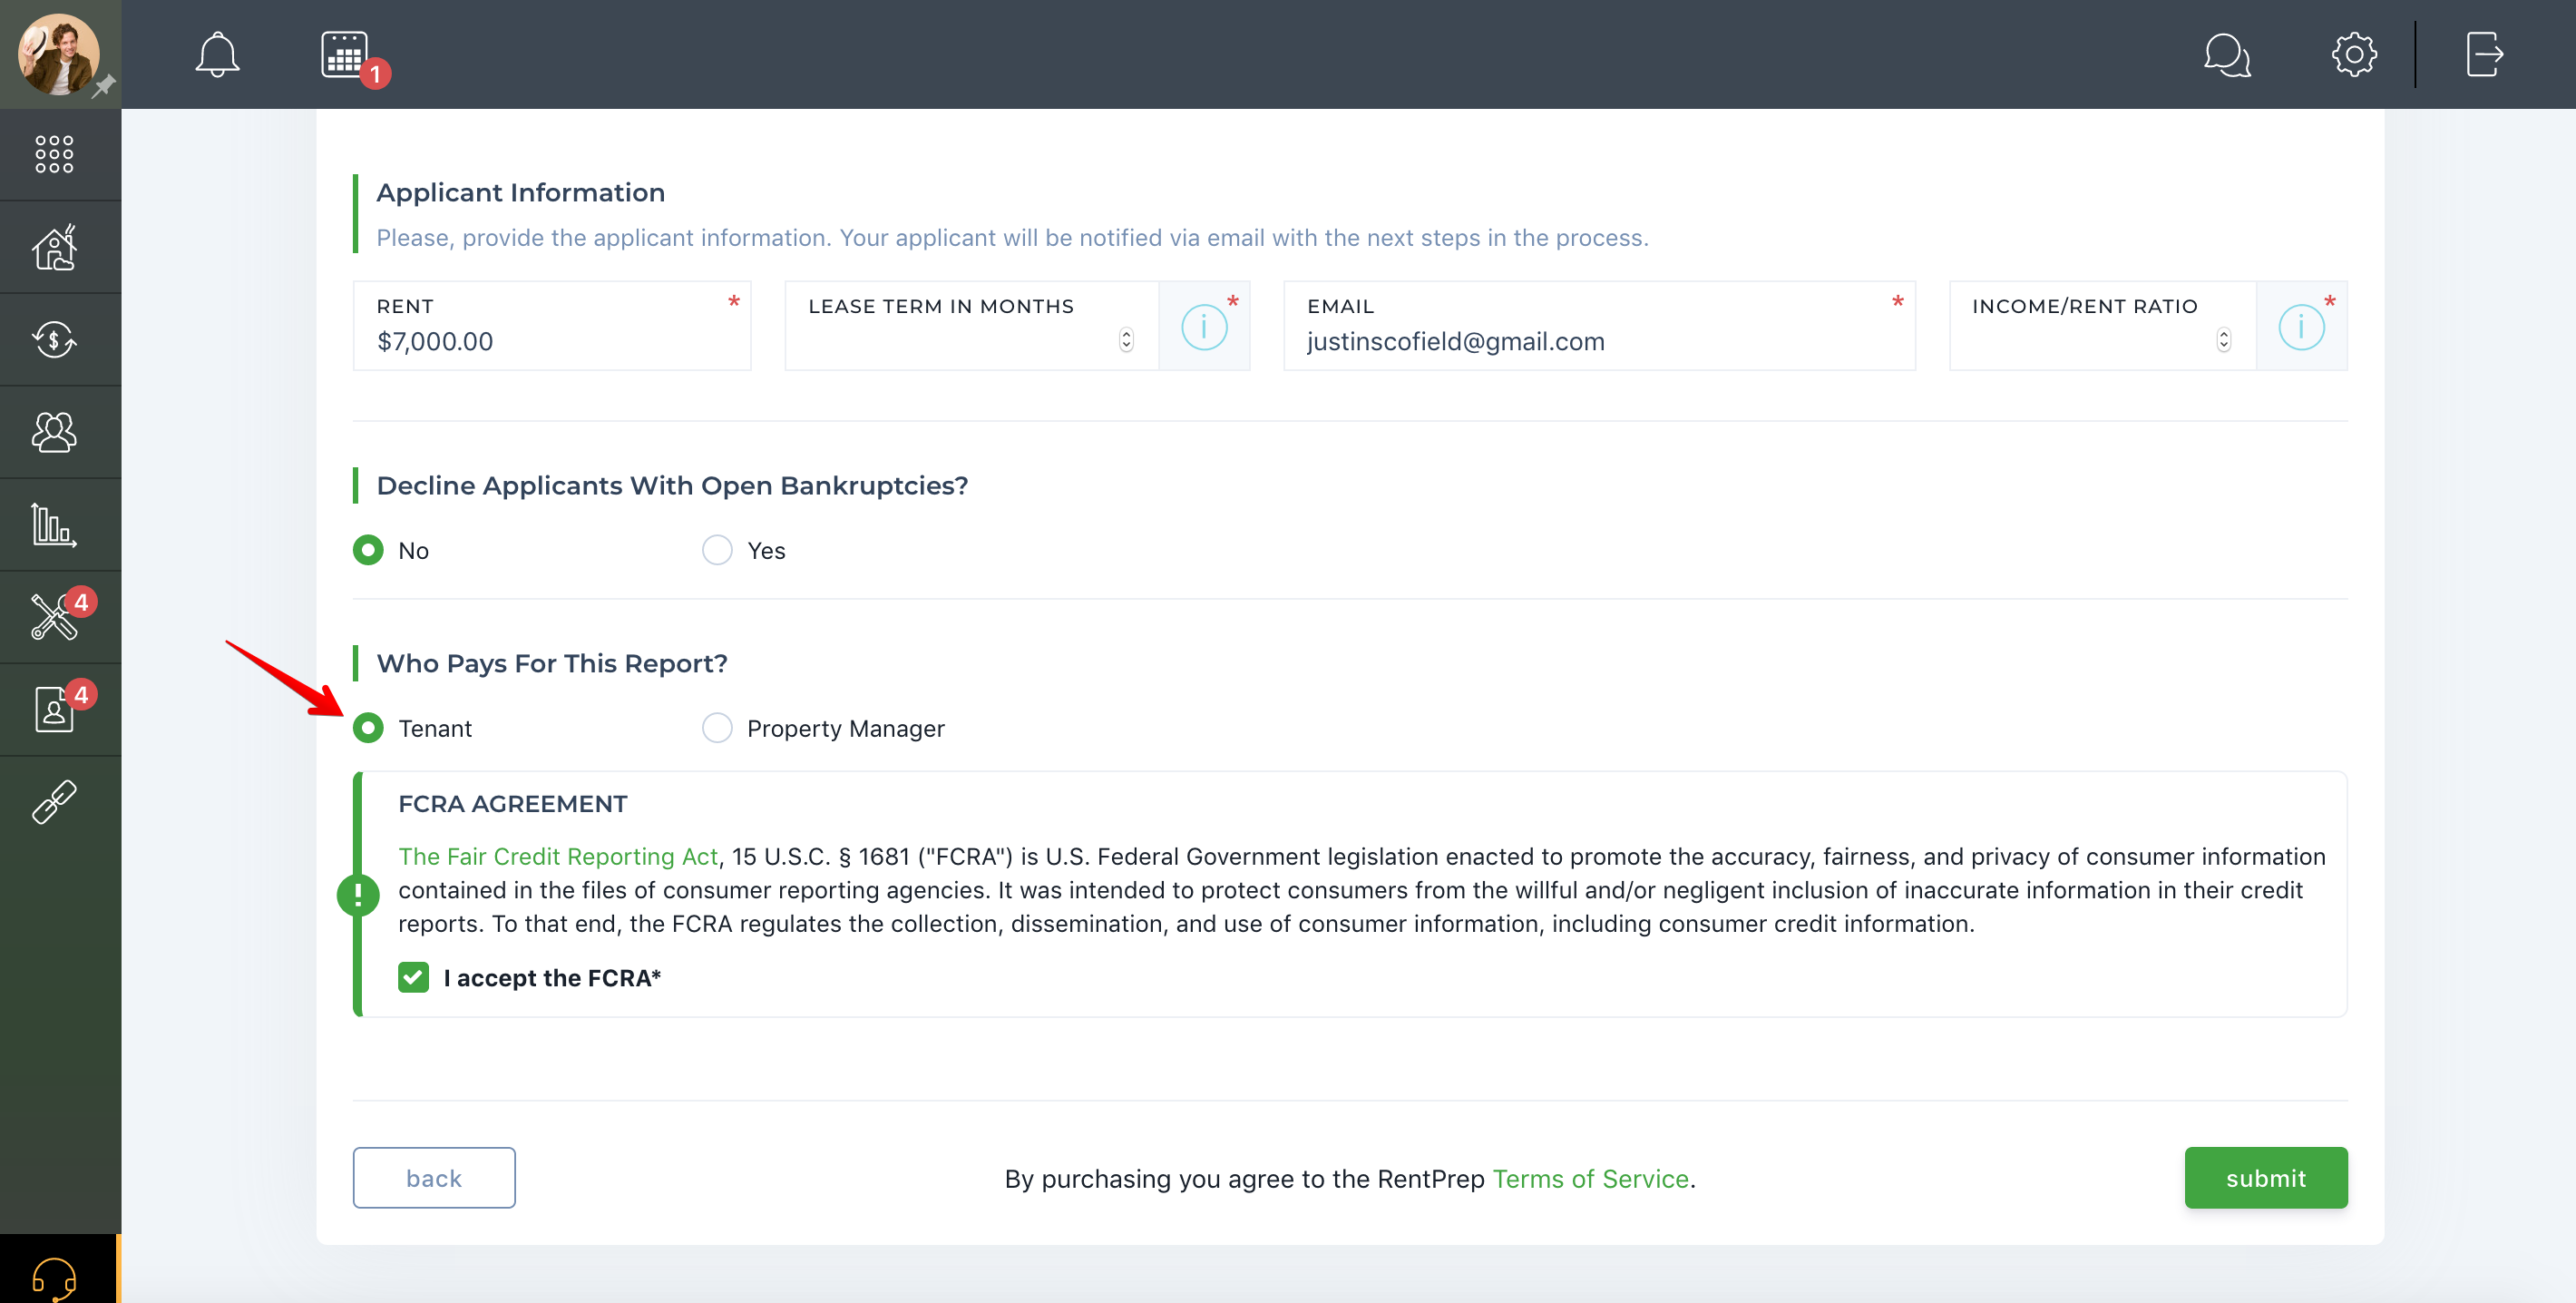
Task: Click the Who Pays For This Report heading
Action: point(552,663)
